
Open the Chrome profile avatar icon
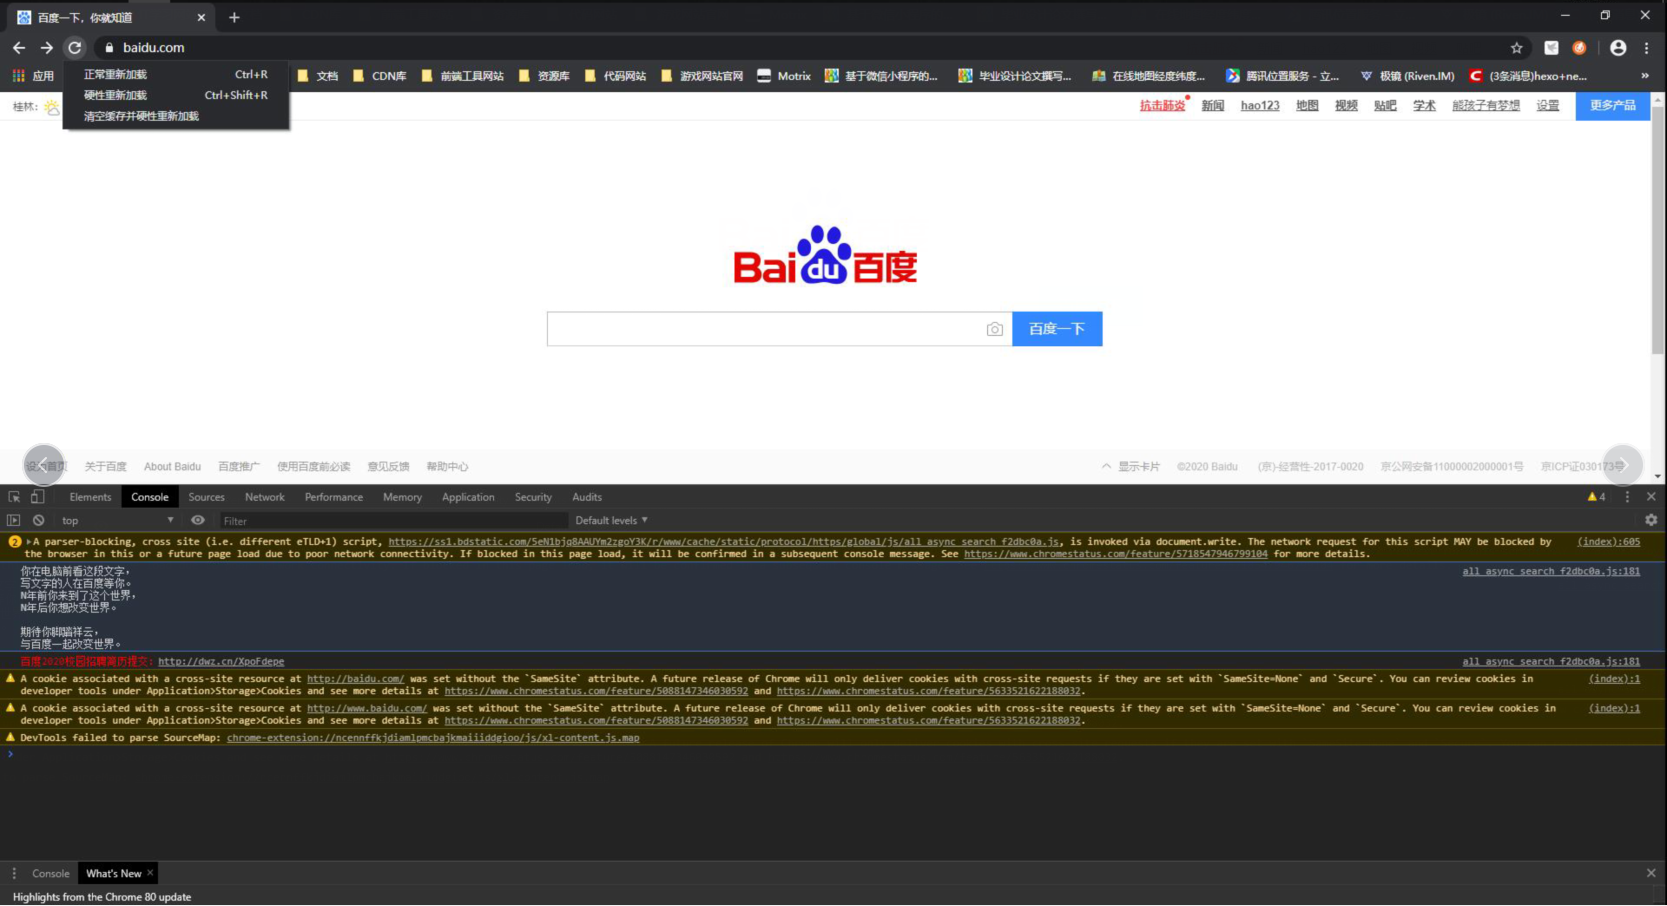(1618, 47)
